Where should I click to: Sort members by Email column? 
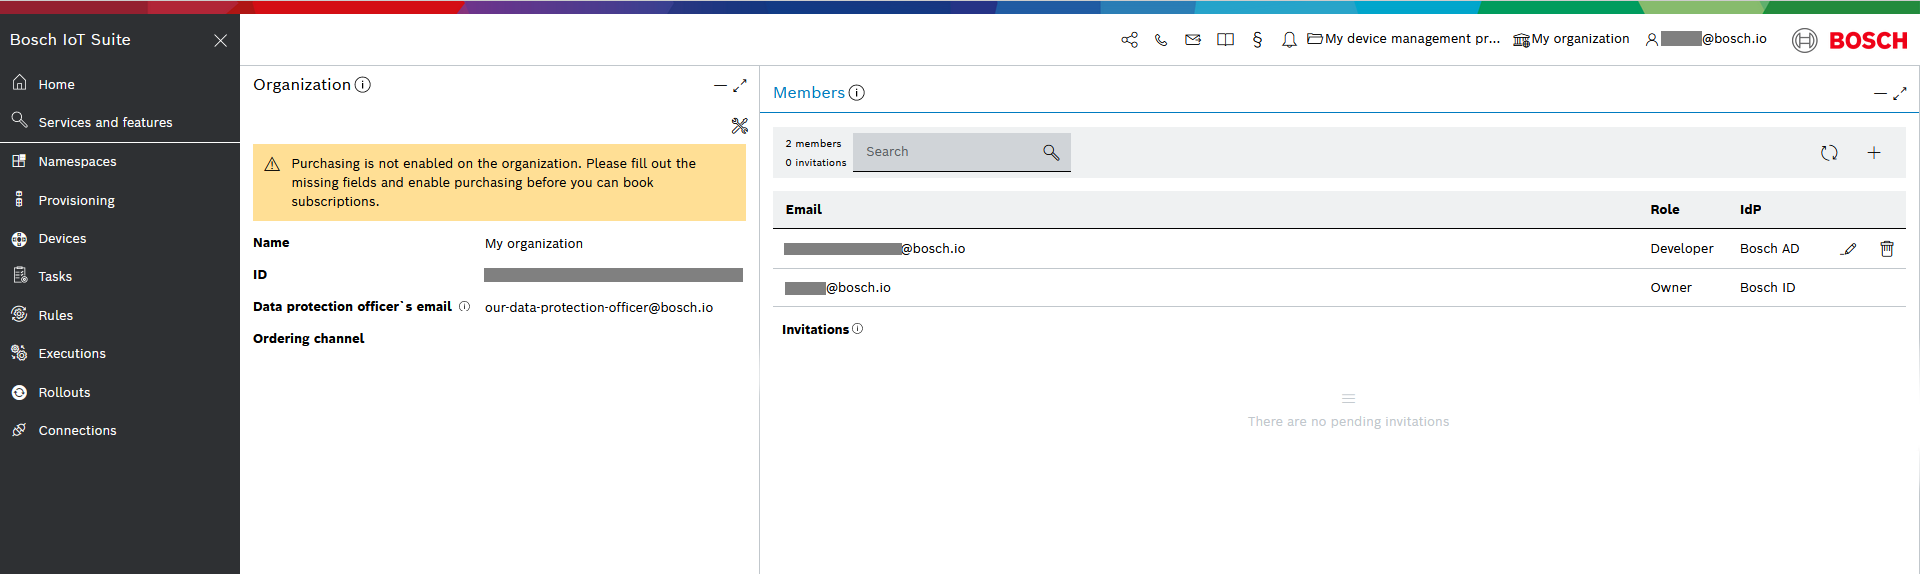tap(803, 209)
